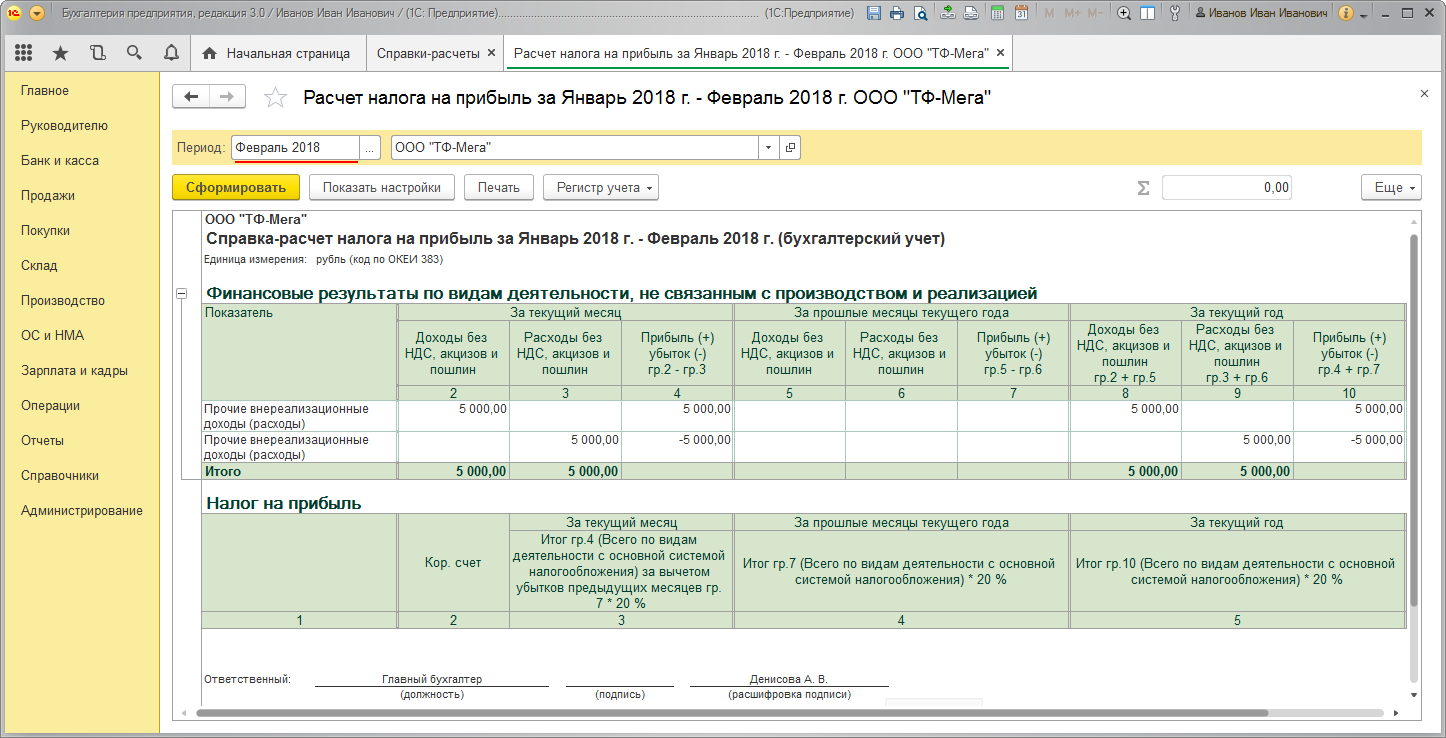Open the Calculator icon
Screen dimensions: 1446x738
click(997, 14)
